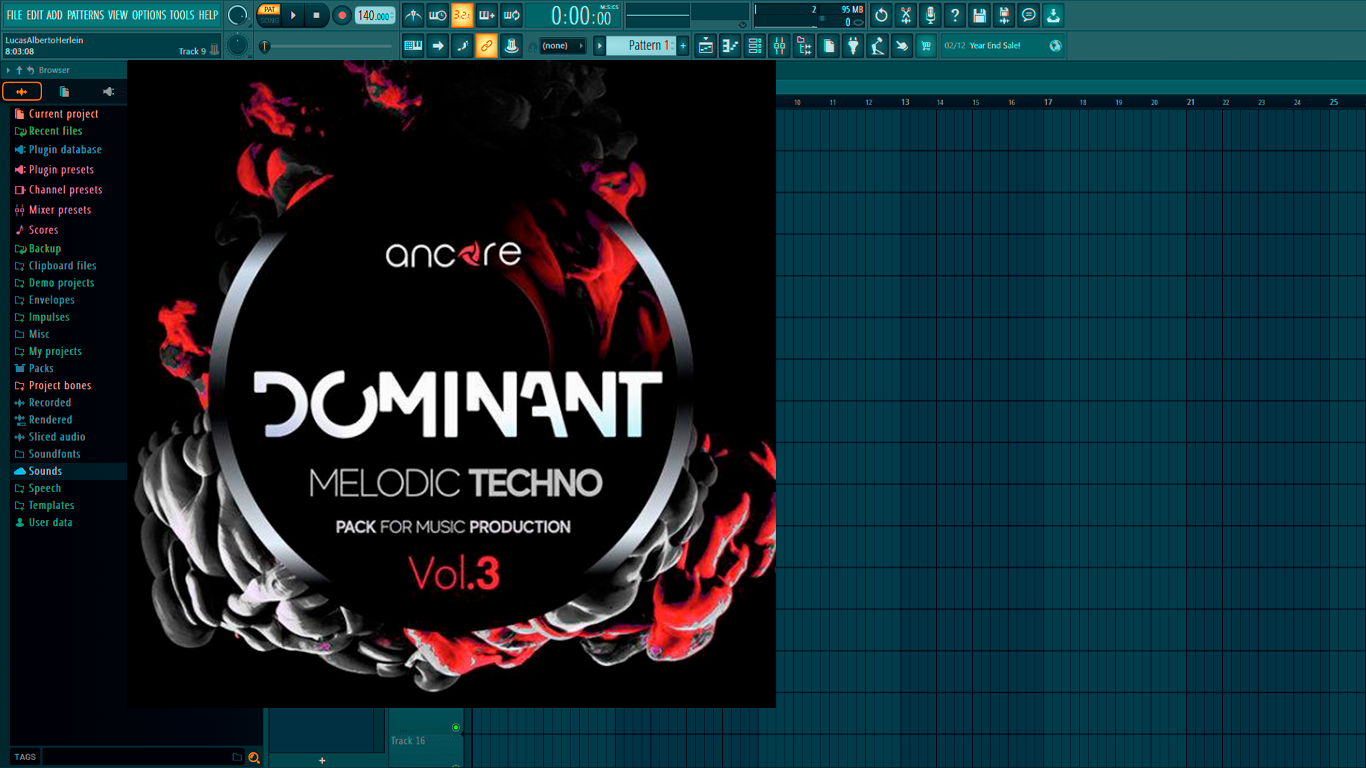Select the Pattern 1 selector
Viewport: 1366px width, 768px height.
[x=642, y=46]
